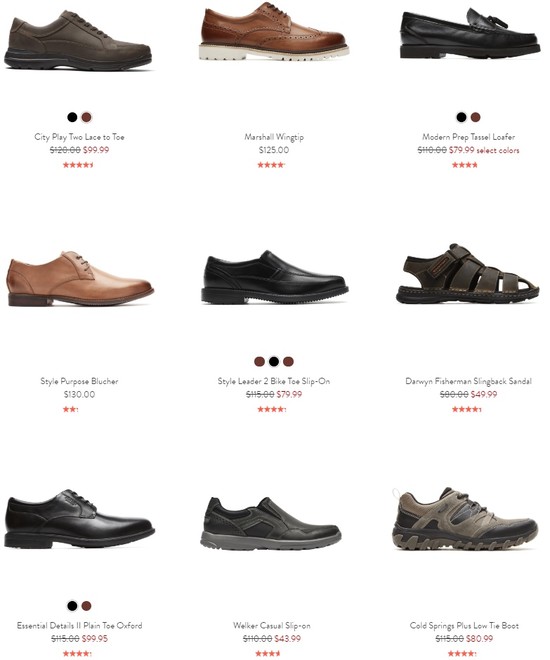The height and width of the screenshot is (660, 550).
Task: Pick black swatch for Essential Details II Oxford
Action: click(72, 606)
